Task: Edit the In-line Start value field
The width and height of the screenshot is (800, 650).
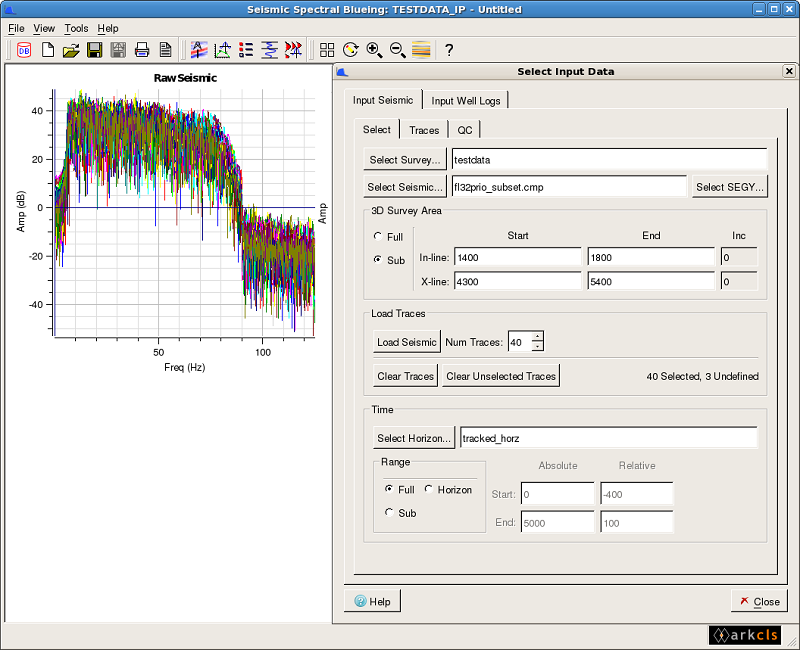Action: click(518, 257)
